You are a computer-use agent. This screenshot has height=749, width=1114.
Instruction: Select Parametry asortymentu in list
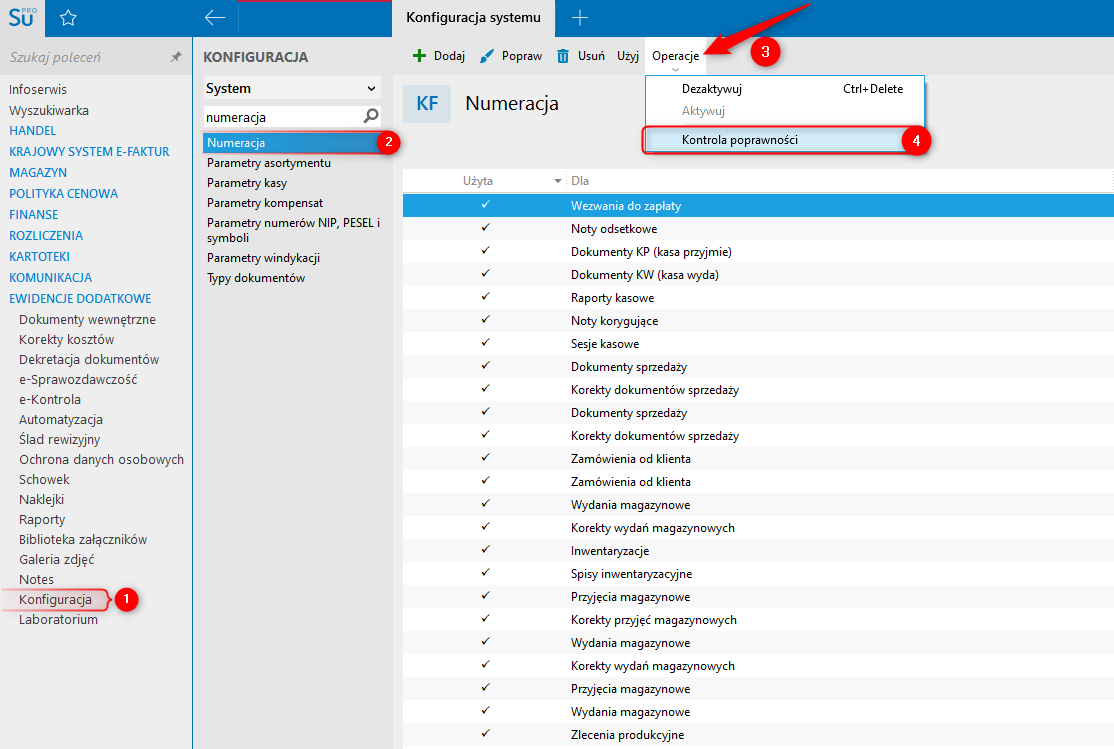(269, 163)
